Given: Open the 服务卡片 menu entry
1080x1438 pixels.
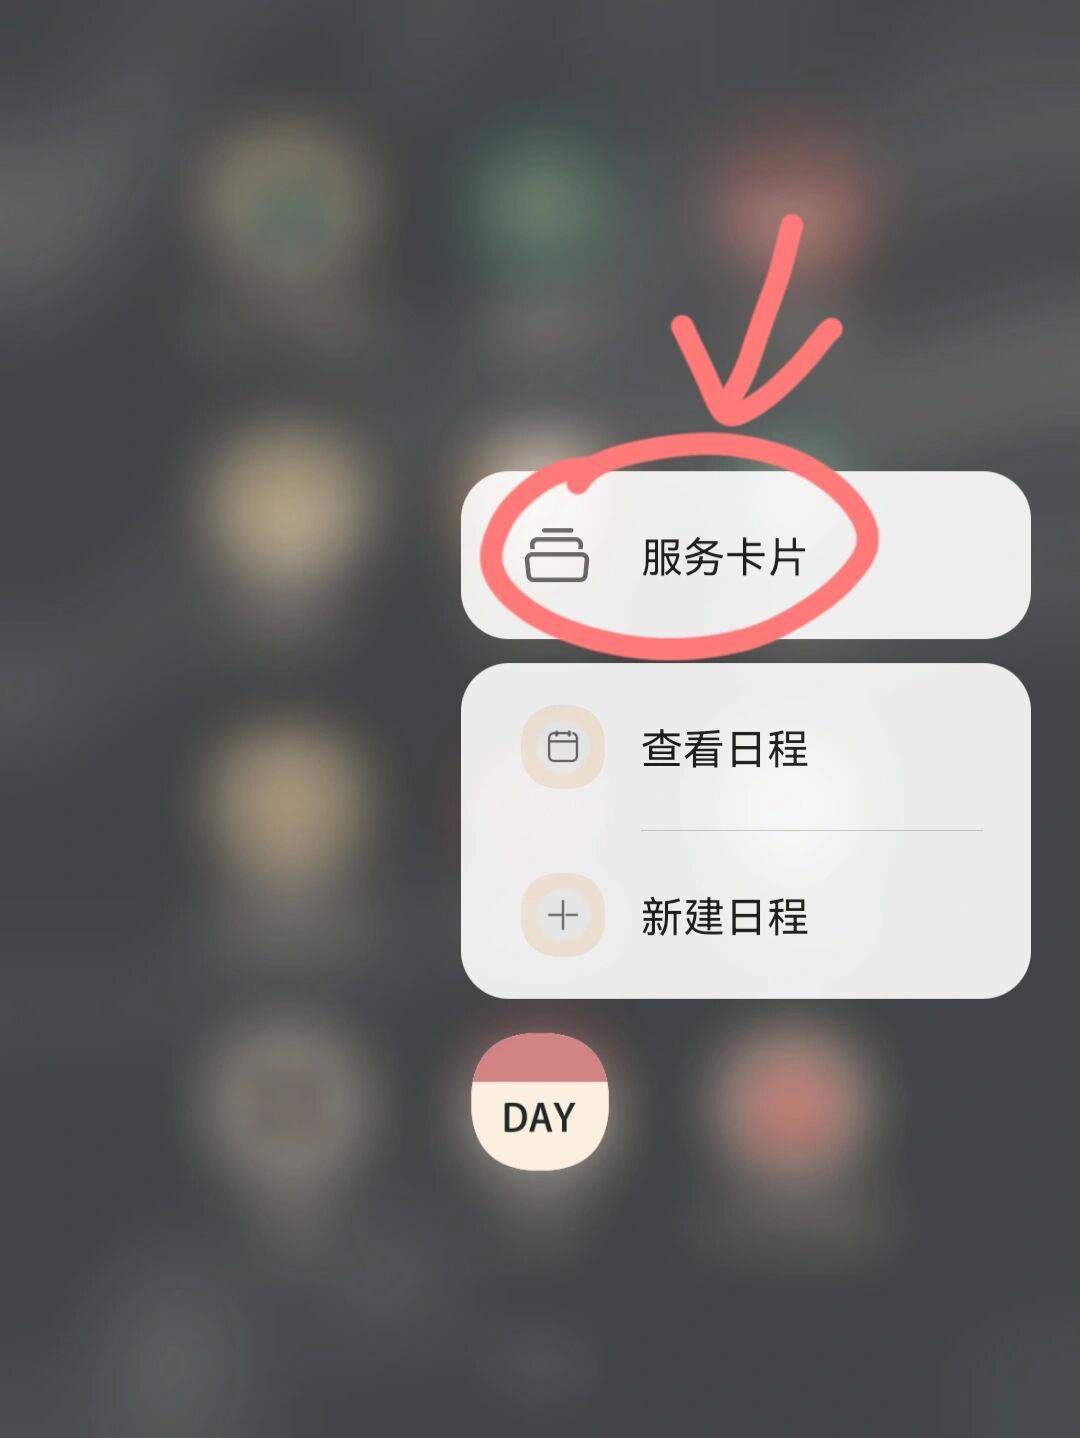Looking at the screenshot, I should coord(745,555).
